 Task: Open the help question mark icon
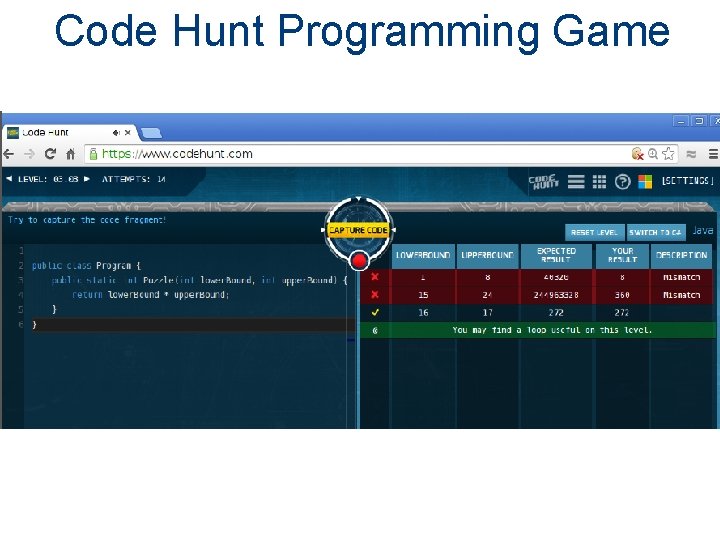pos(622,182)
